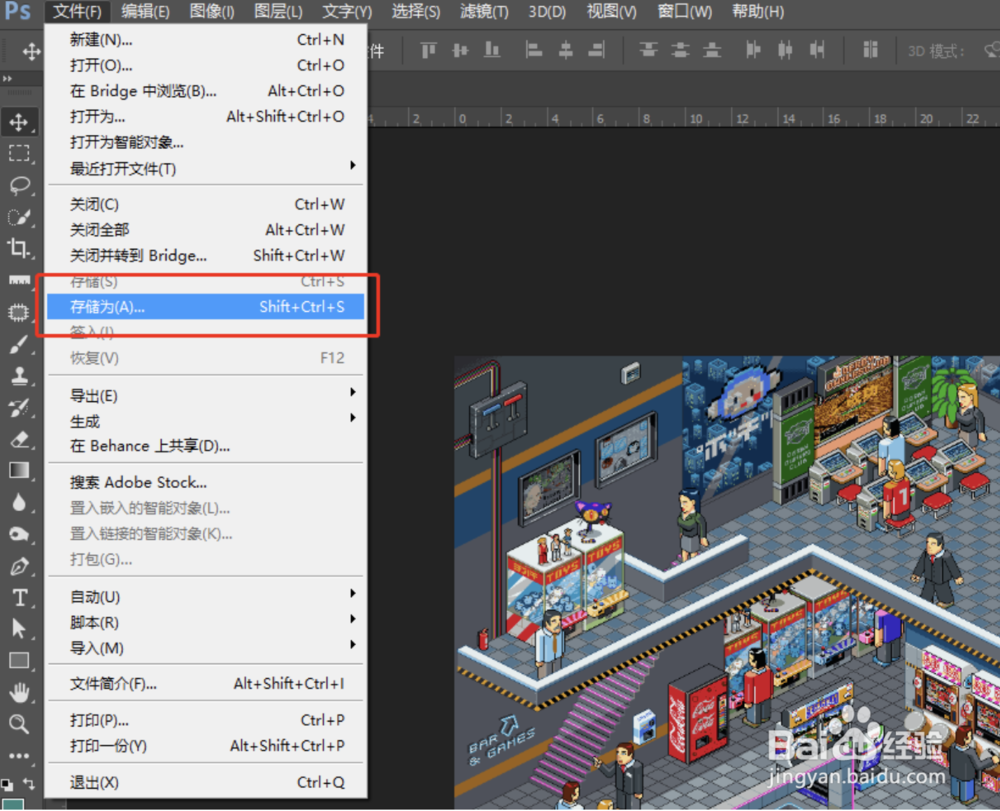
Task: Select the Ruler measurement tool
Action: coord(19,280)
